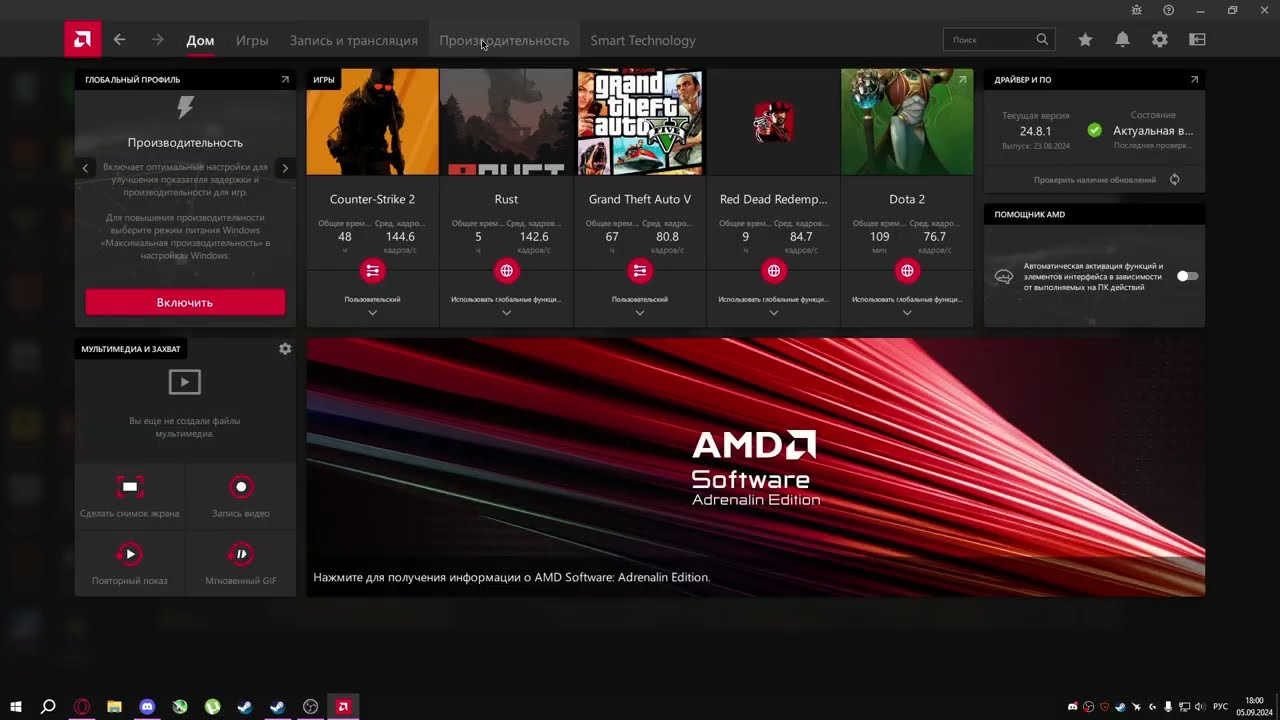Expand Dota 2 profile dropdown chevron
Image resolution: width=1280 pixels, height=720 pixels.
907,313
